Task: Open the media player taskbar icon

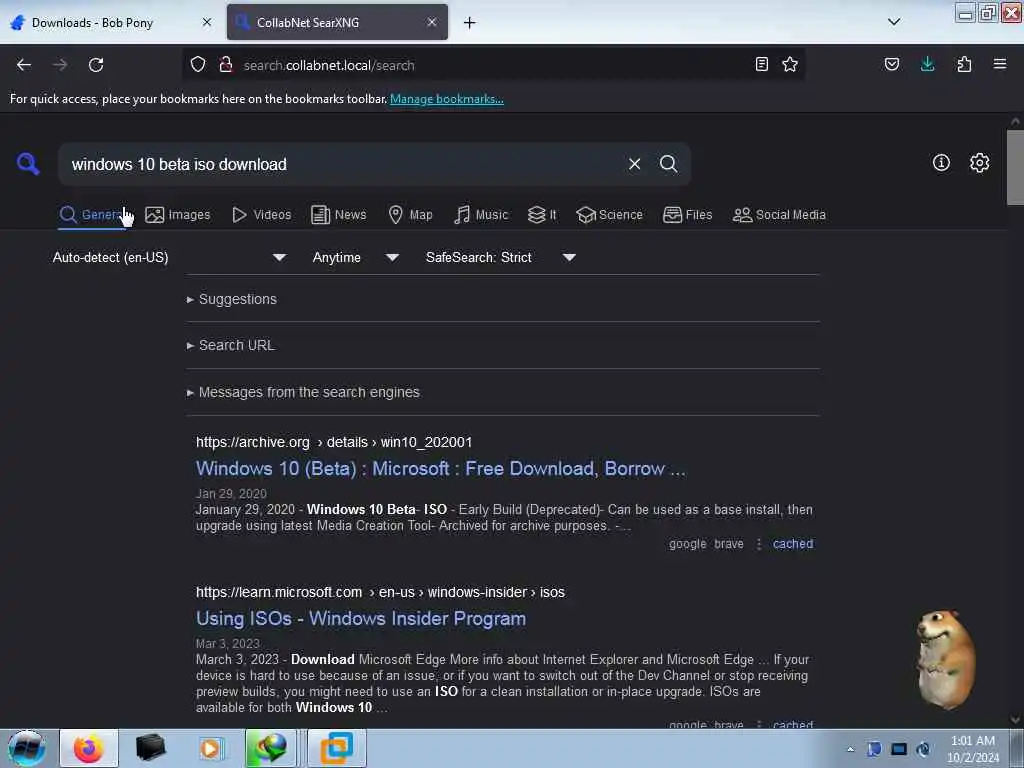Action: pos(210,748)
